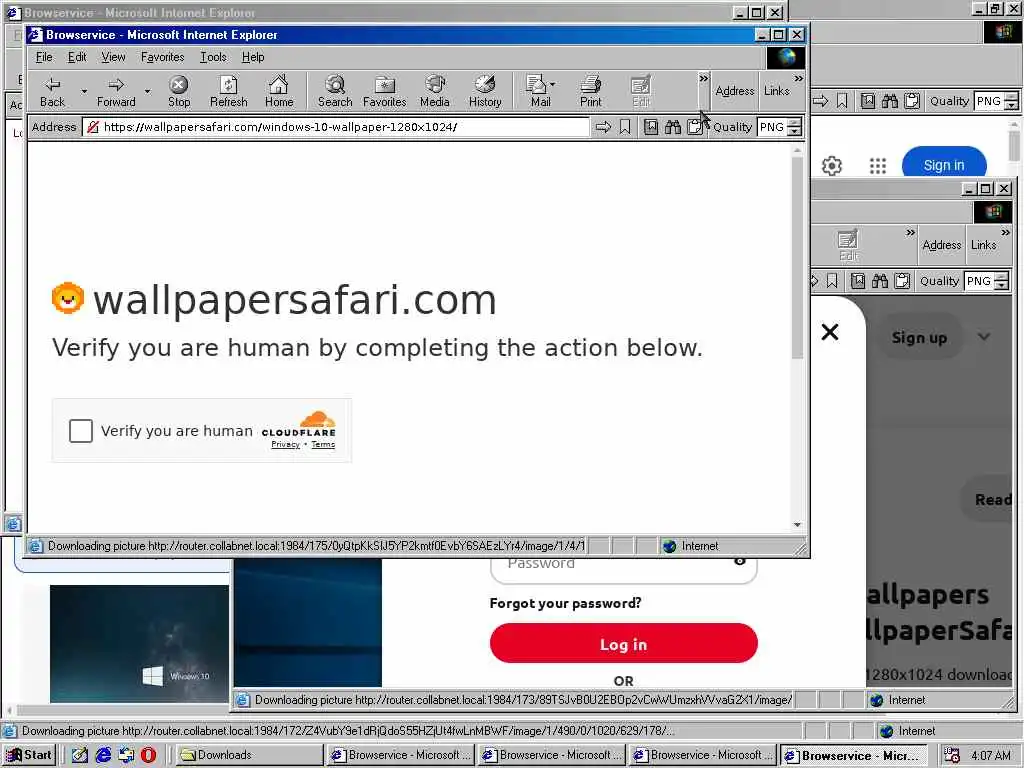Open the Back button history dropdown arrow

tap(84, 91)
